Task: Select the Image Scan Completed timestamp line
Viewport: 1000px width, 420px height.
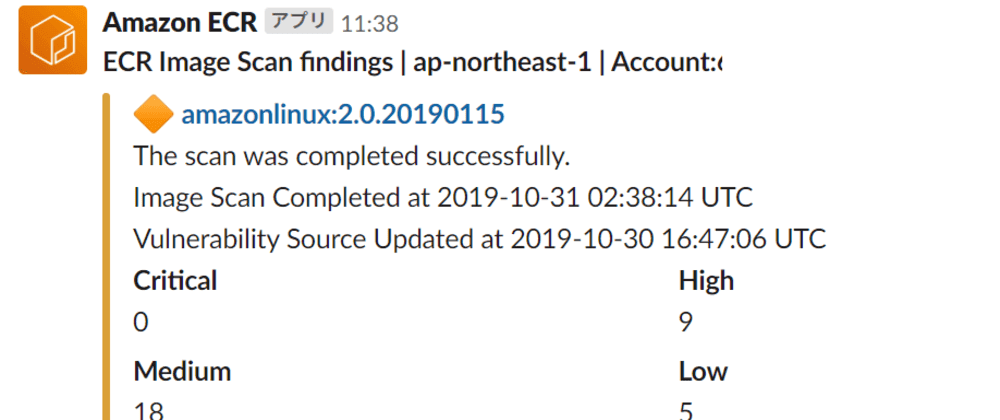Action: pos(443,198)
